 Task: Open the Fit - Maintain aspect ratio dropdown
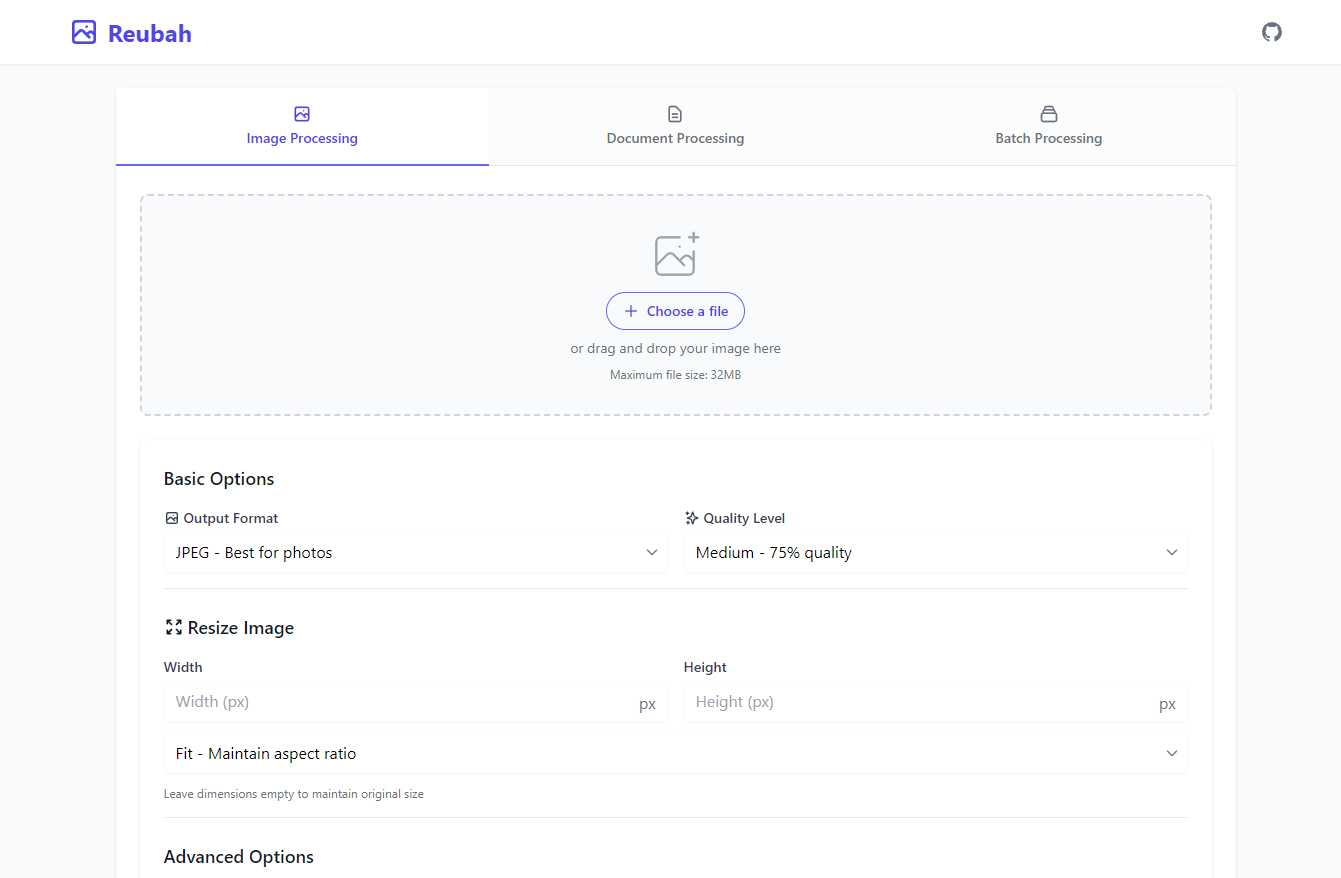pos(676,753)
